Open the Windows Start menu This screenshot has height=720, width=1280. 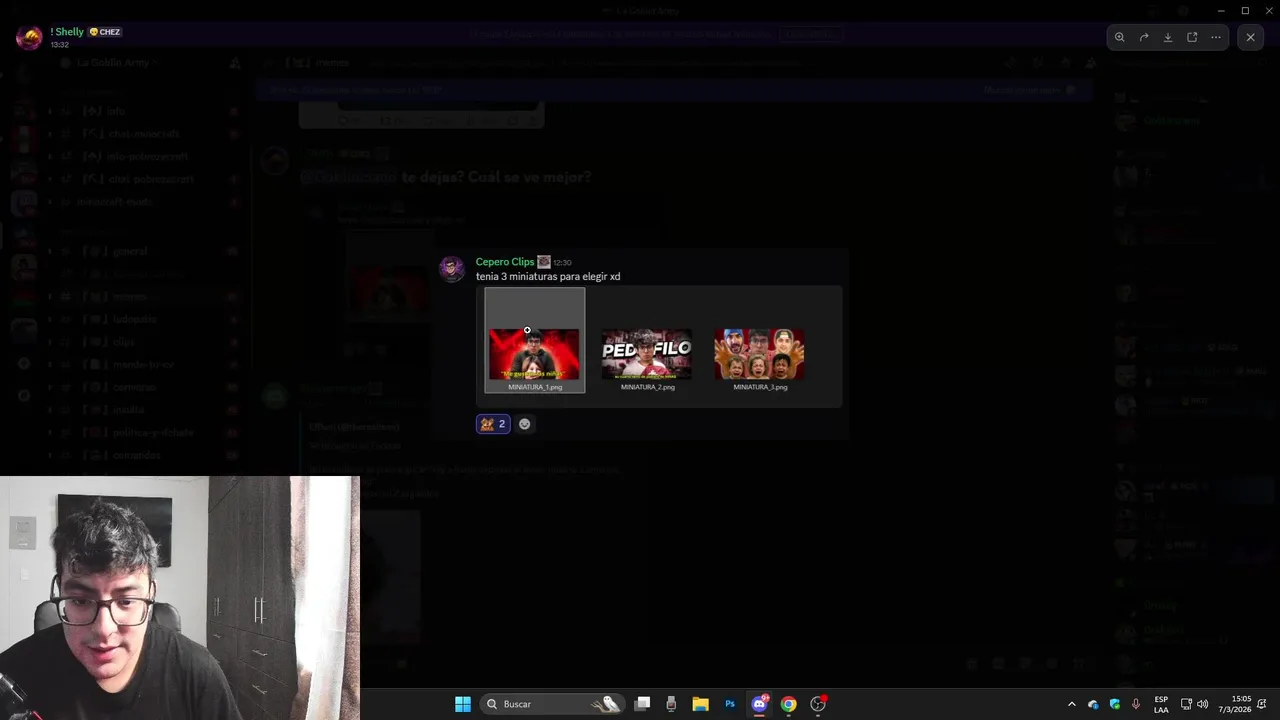(463, 704)
